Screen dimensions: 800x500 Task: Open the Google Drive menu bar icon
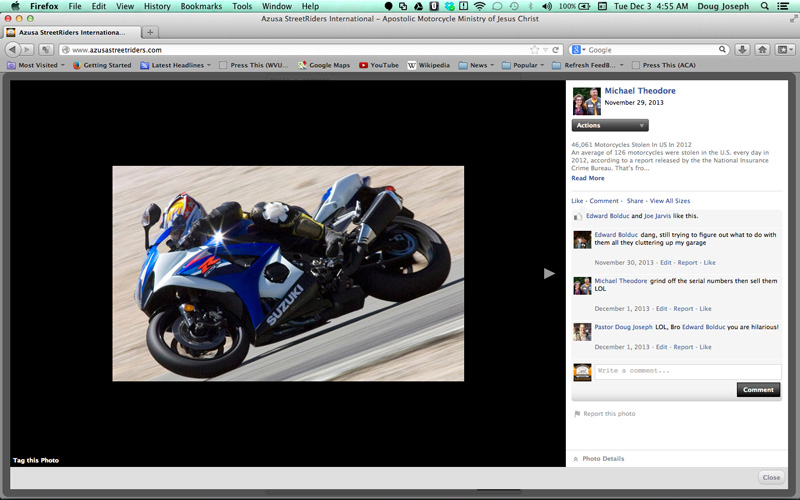coord(418,6)
